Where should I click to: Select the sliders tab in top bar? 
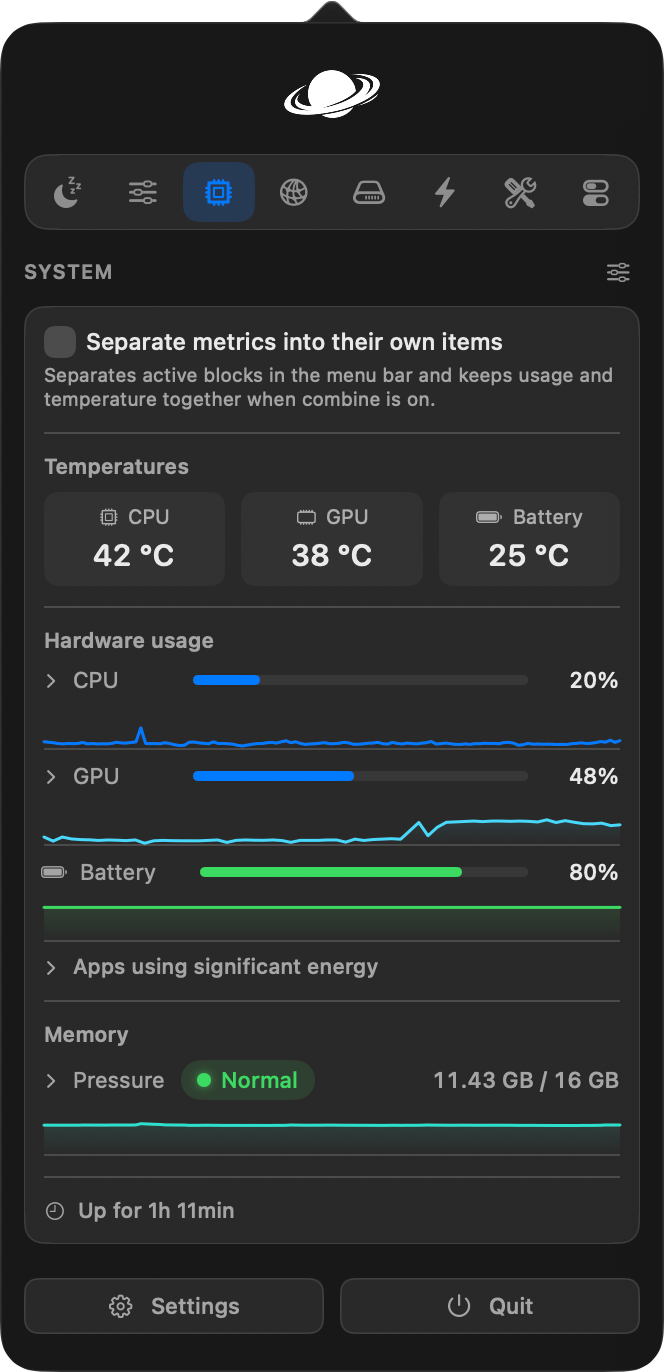pyautogui.click(x=143, y=192)
